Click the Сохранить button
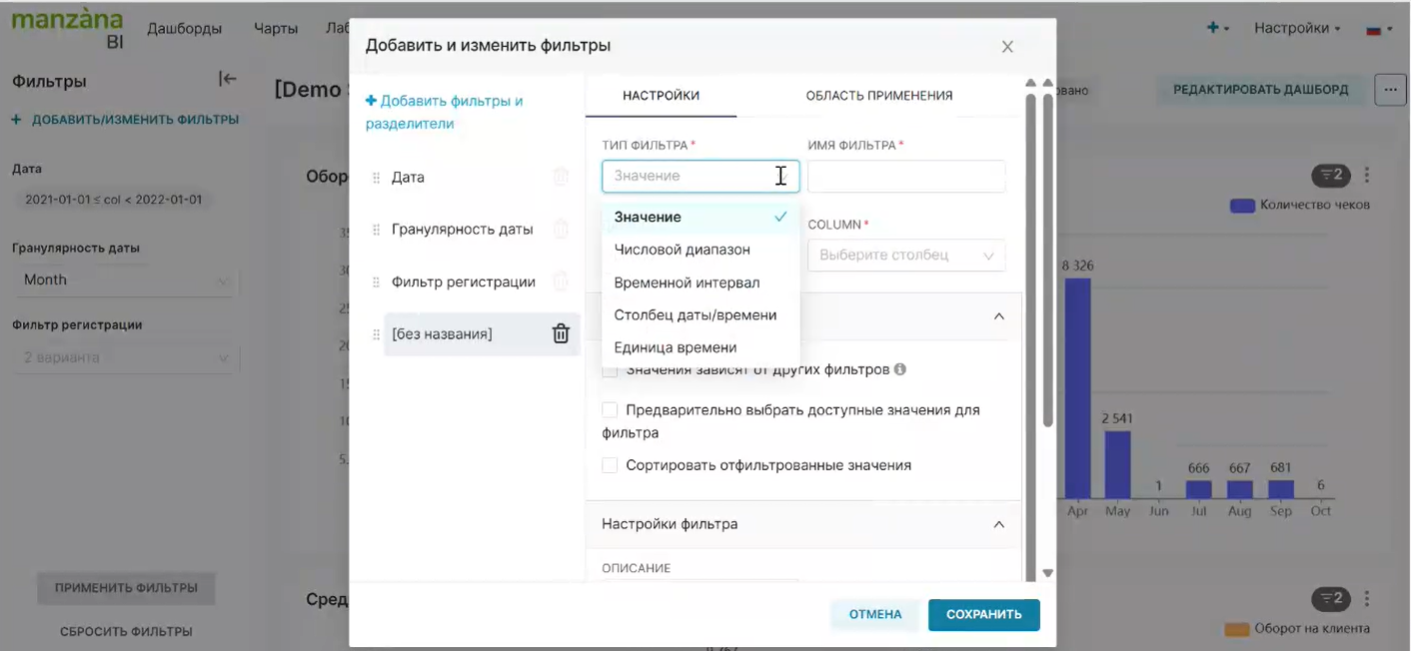 coord(983,615)
